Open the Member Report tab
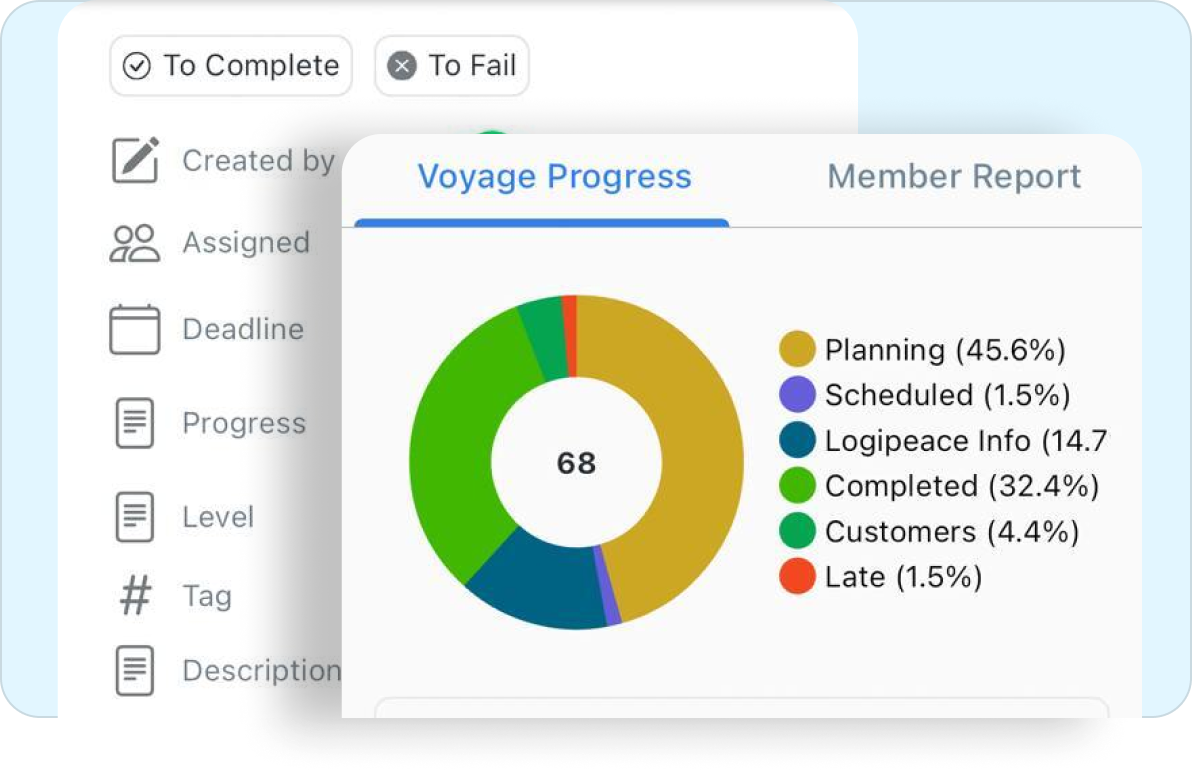Screen dimensions: 1192x774 point(953,176)
